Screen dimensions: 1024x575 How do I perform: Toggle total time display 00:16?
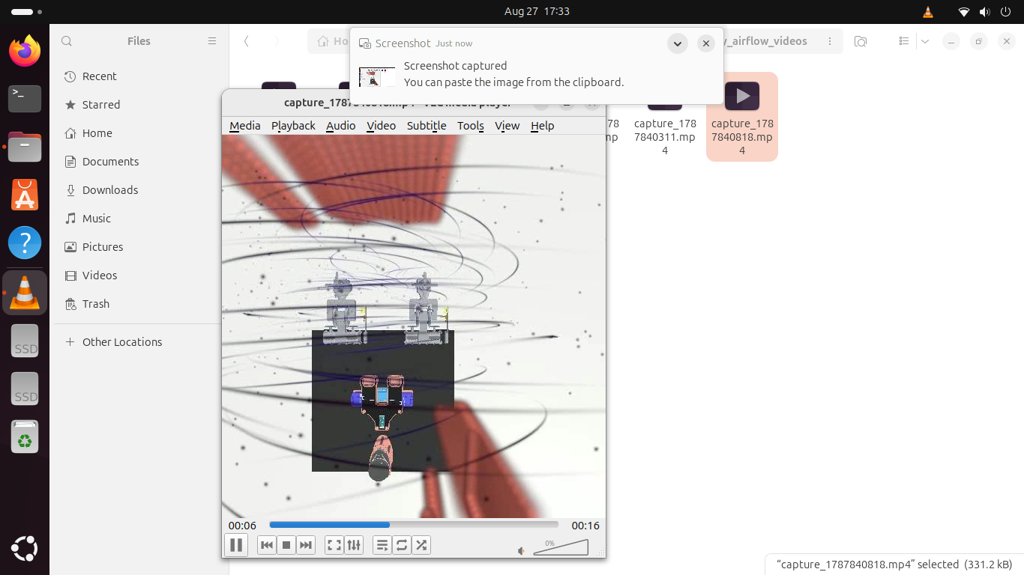coord(585,525)
